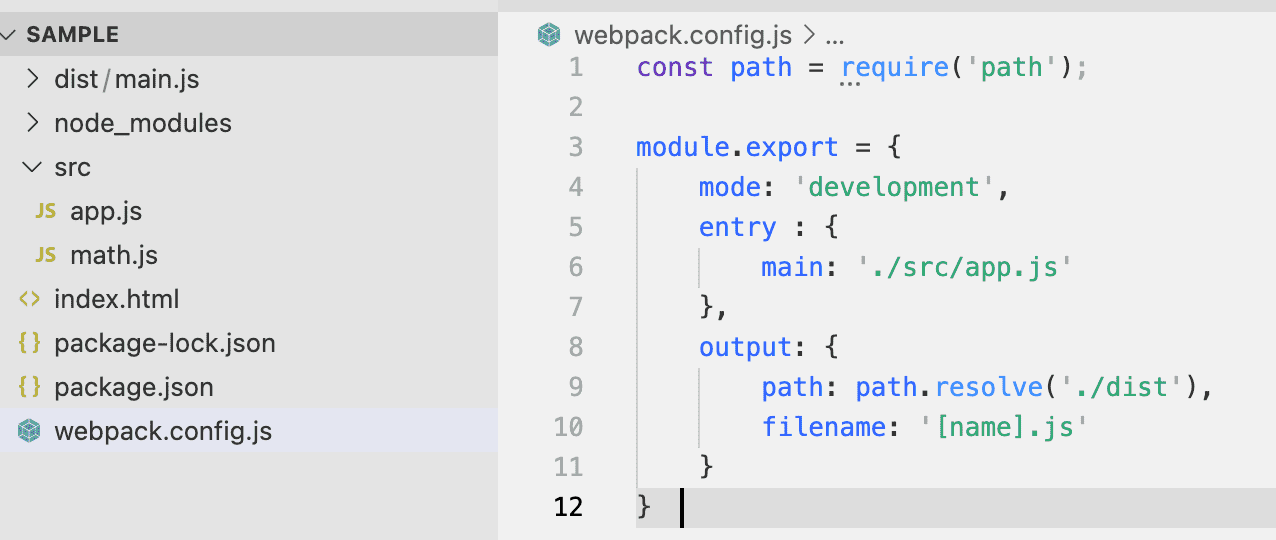Open math.js in the explorer
The image size is (1276, 540).
(x=114, y=256)
